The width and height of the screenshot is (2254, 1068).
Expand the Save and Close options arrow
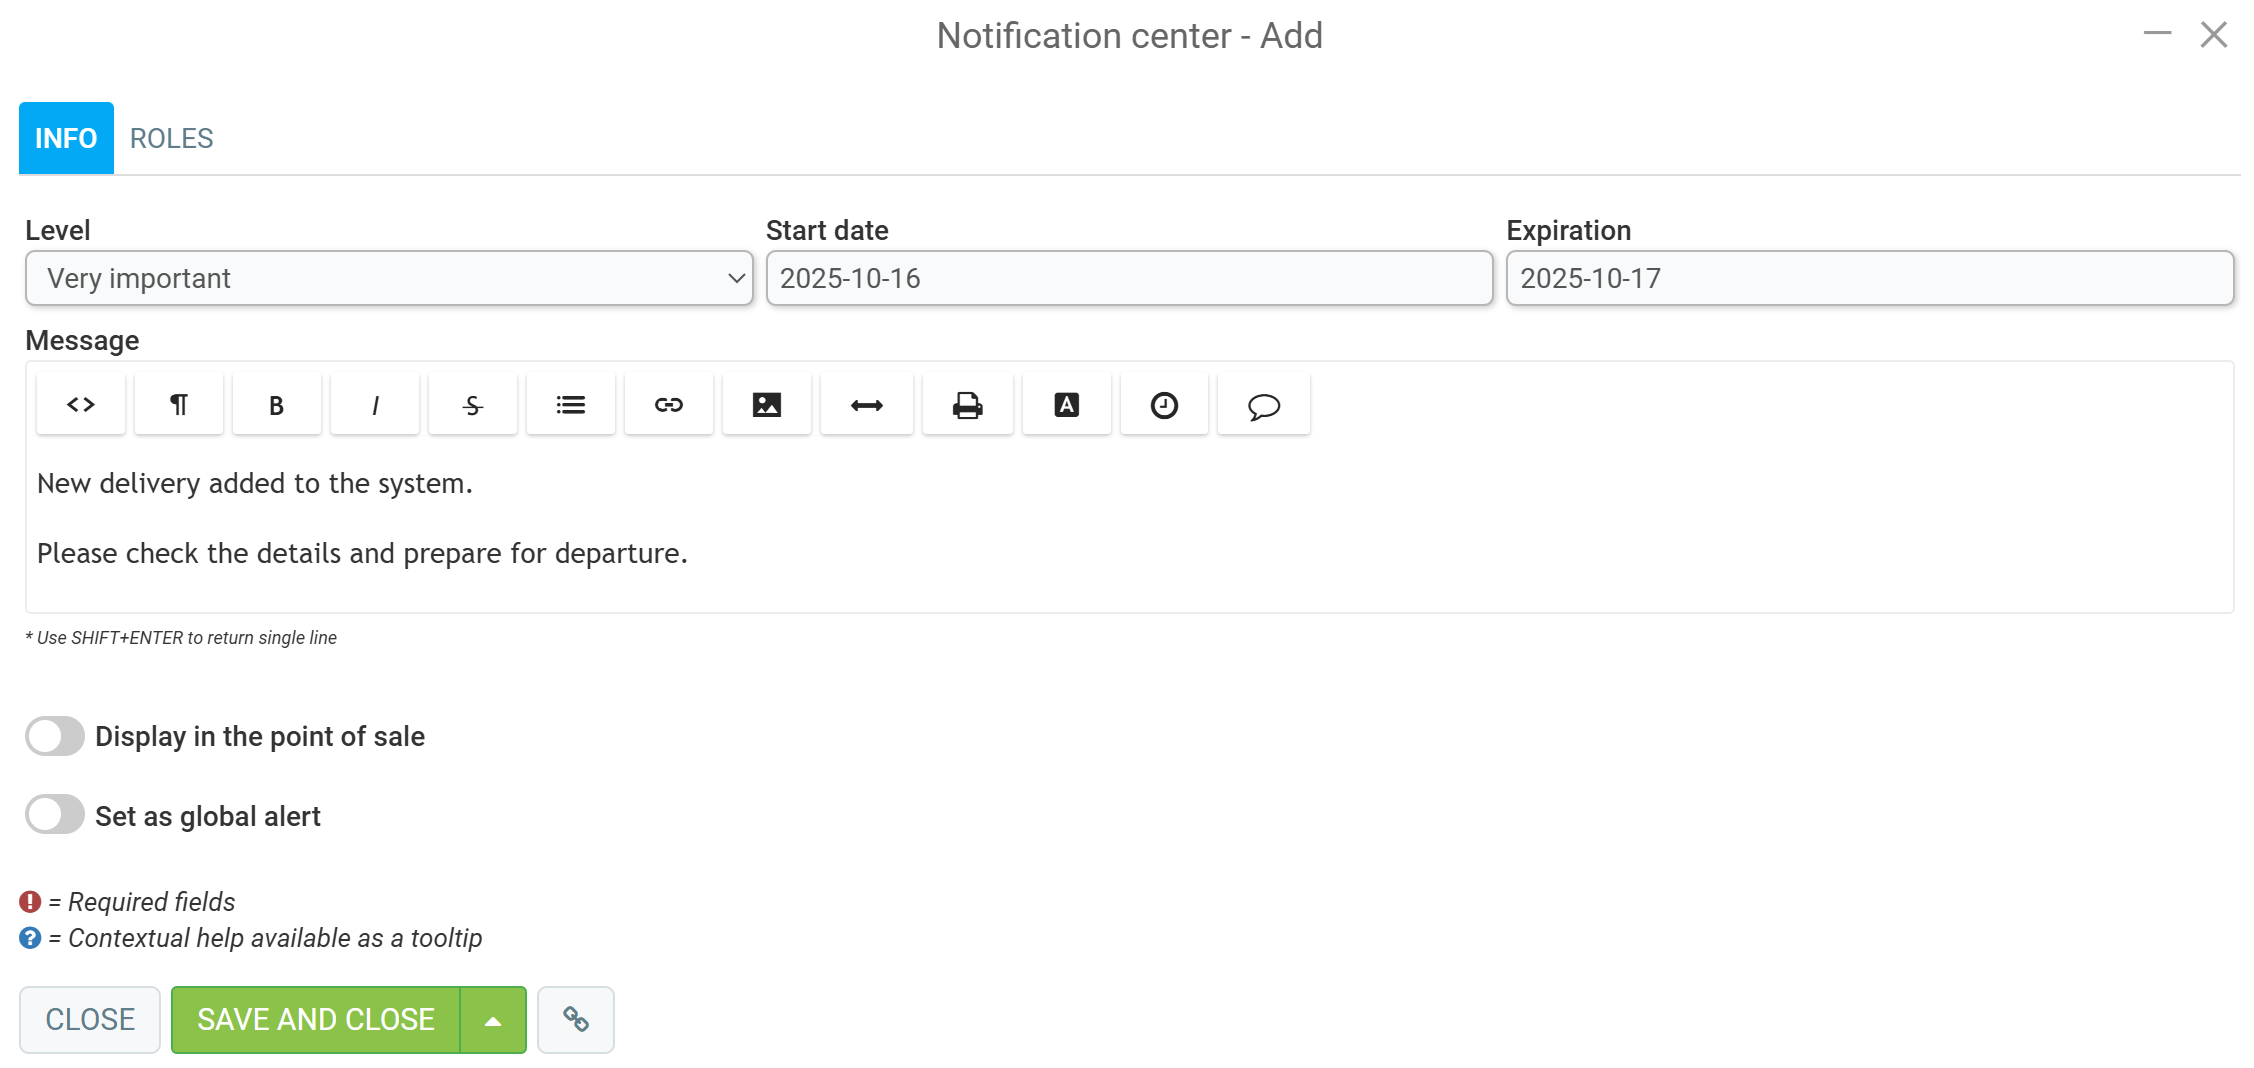pyautogui.click(x=493, y=1020)
